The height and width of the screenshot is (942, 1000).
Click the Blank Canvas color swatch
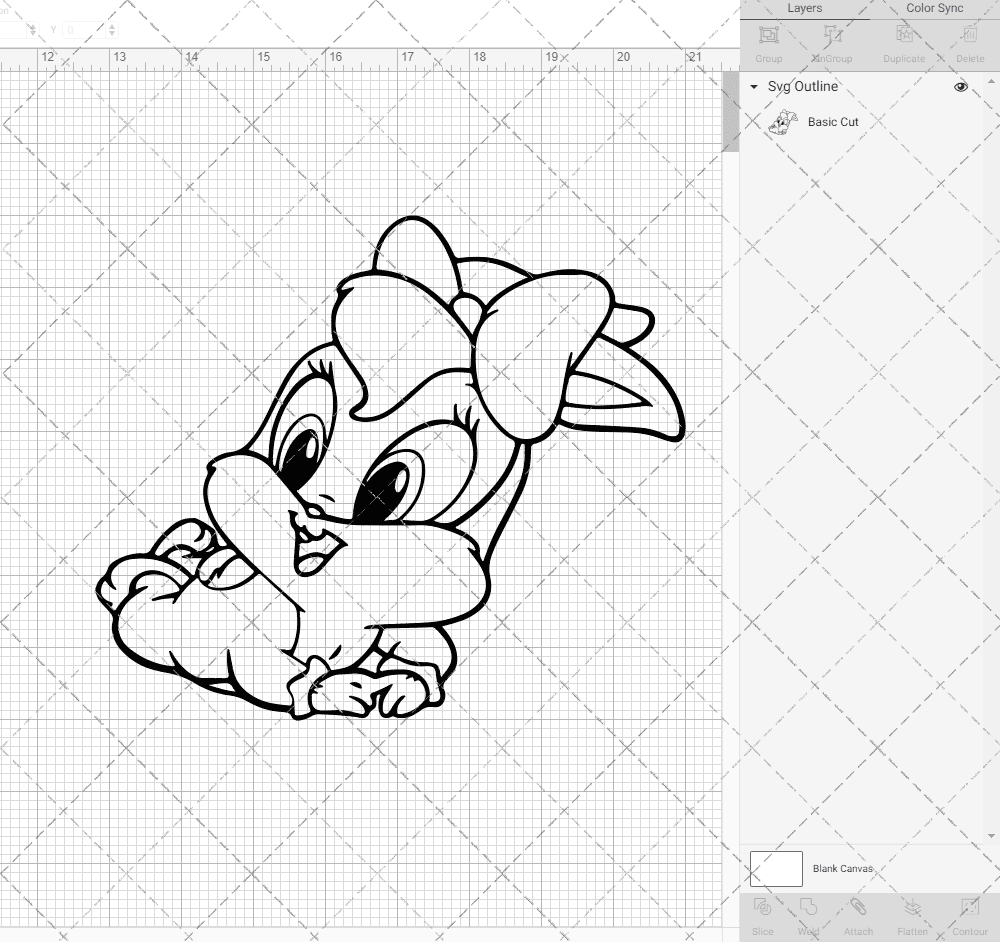(776, 869)
